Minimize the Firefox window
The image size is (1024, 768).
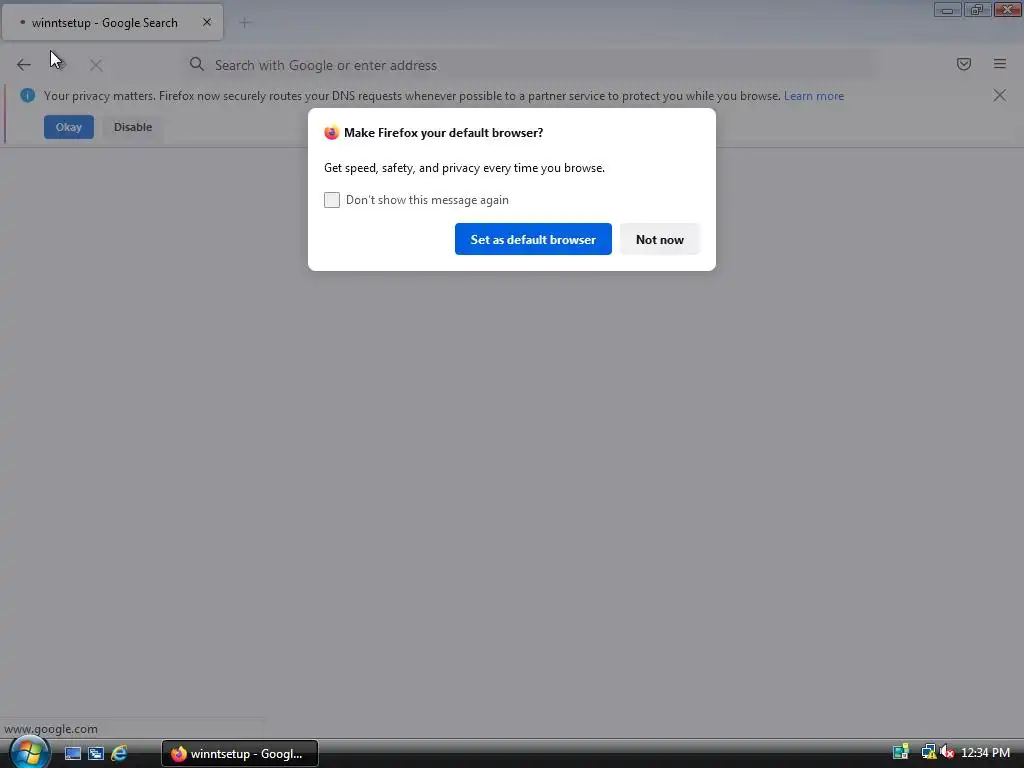coord(947,9)
